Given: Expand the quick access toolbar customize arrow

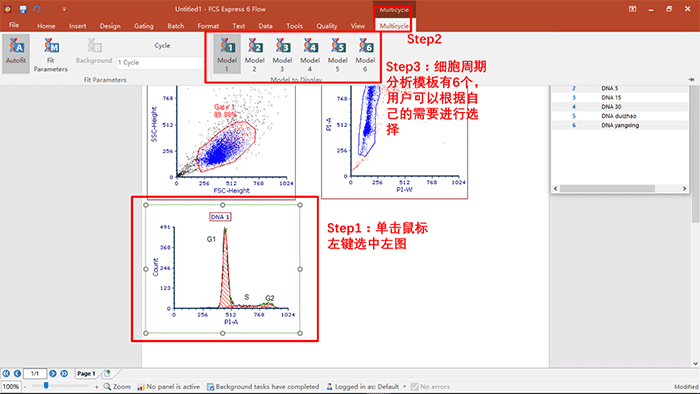Looking at the screenshot, I should 64,9.
